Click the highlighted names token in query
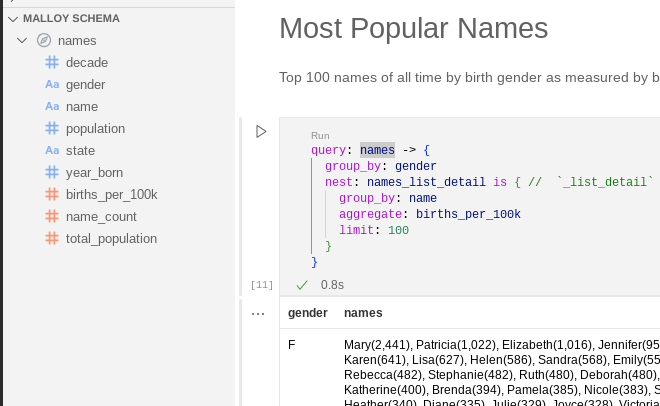660x406 pixels. coord(377,150)
